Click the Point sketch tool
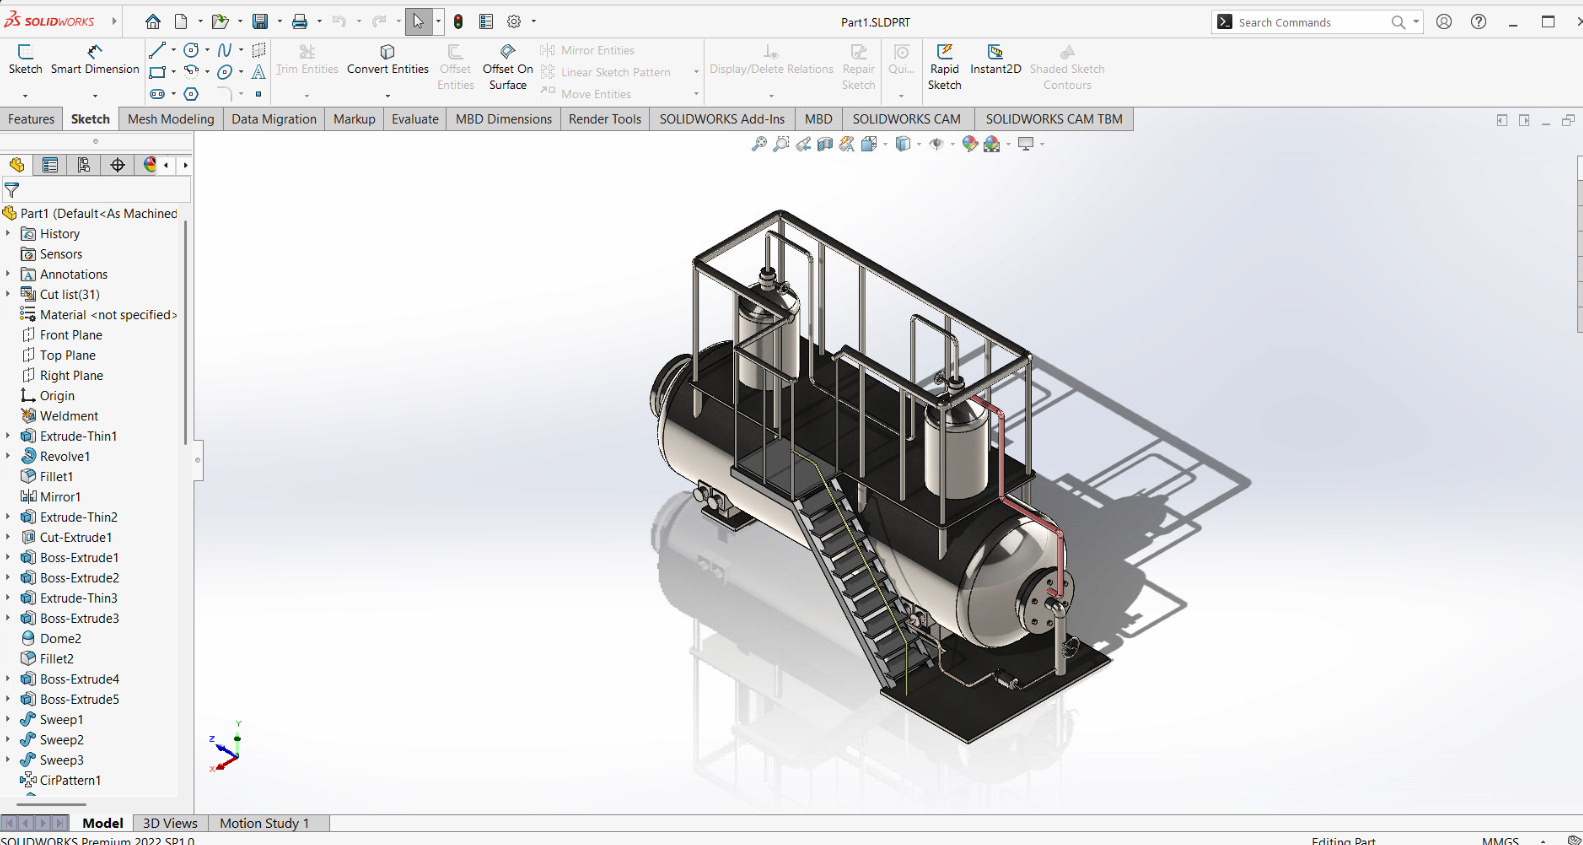 258,94
